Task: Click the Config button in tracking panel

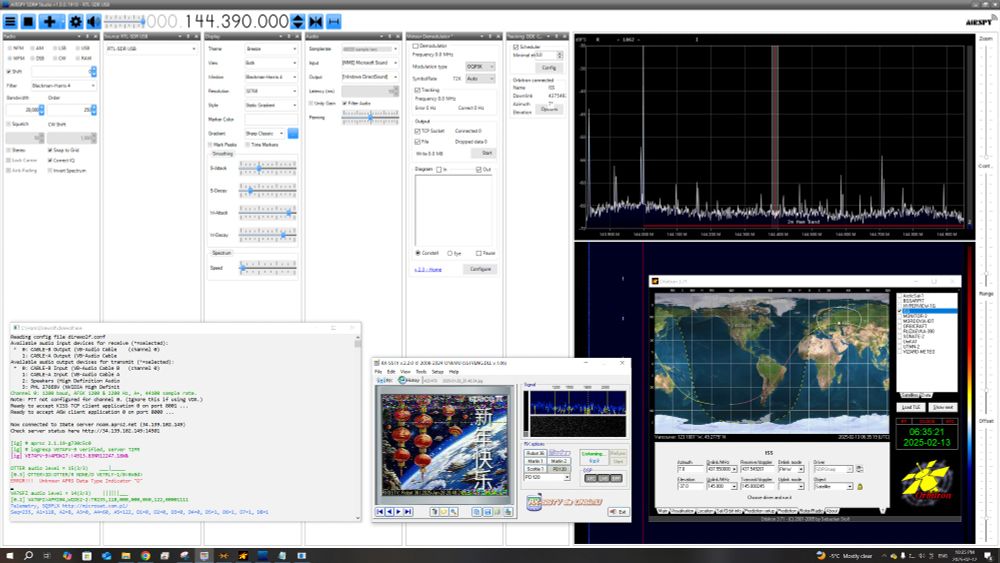Action: click(548, 67)
